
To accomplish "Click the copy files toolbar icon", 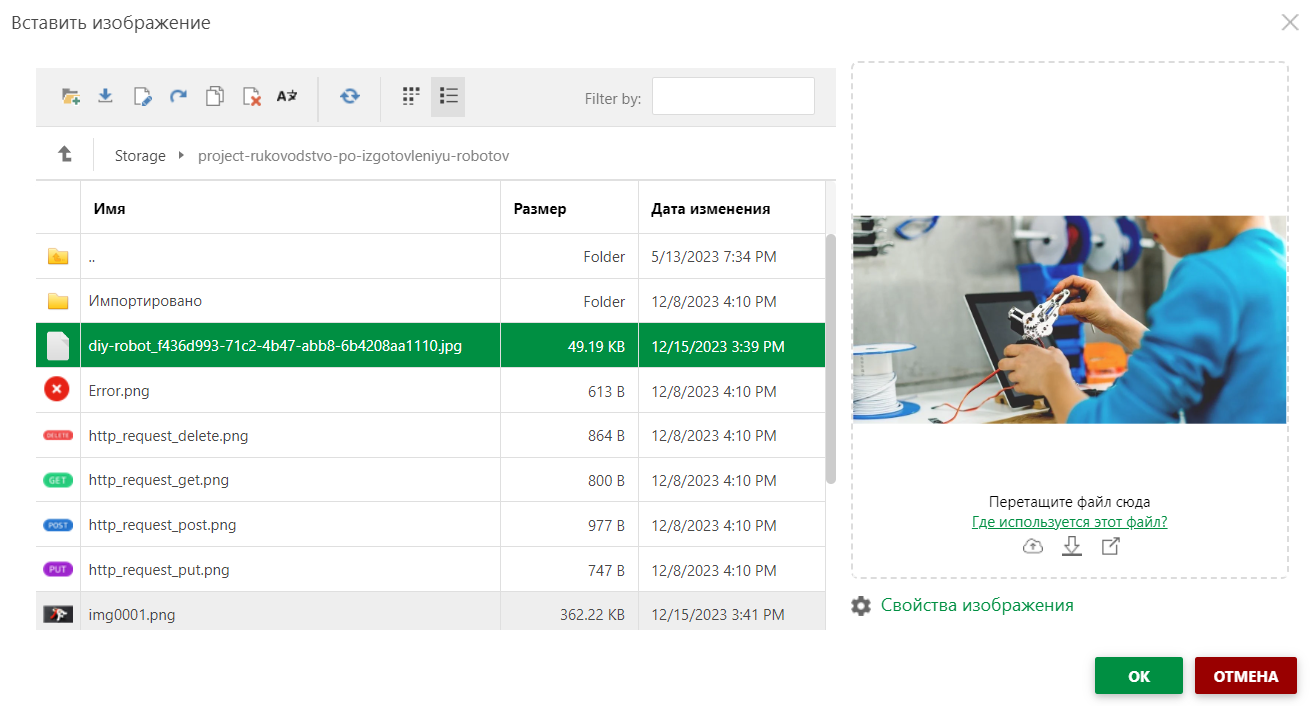I will [214, 96].
